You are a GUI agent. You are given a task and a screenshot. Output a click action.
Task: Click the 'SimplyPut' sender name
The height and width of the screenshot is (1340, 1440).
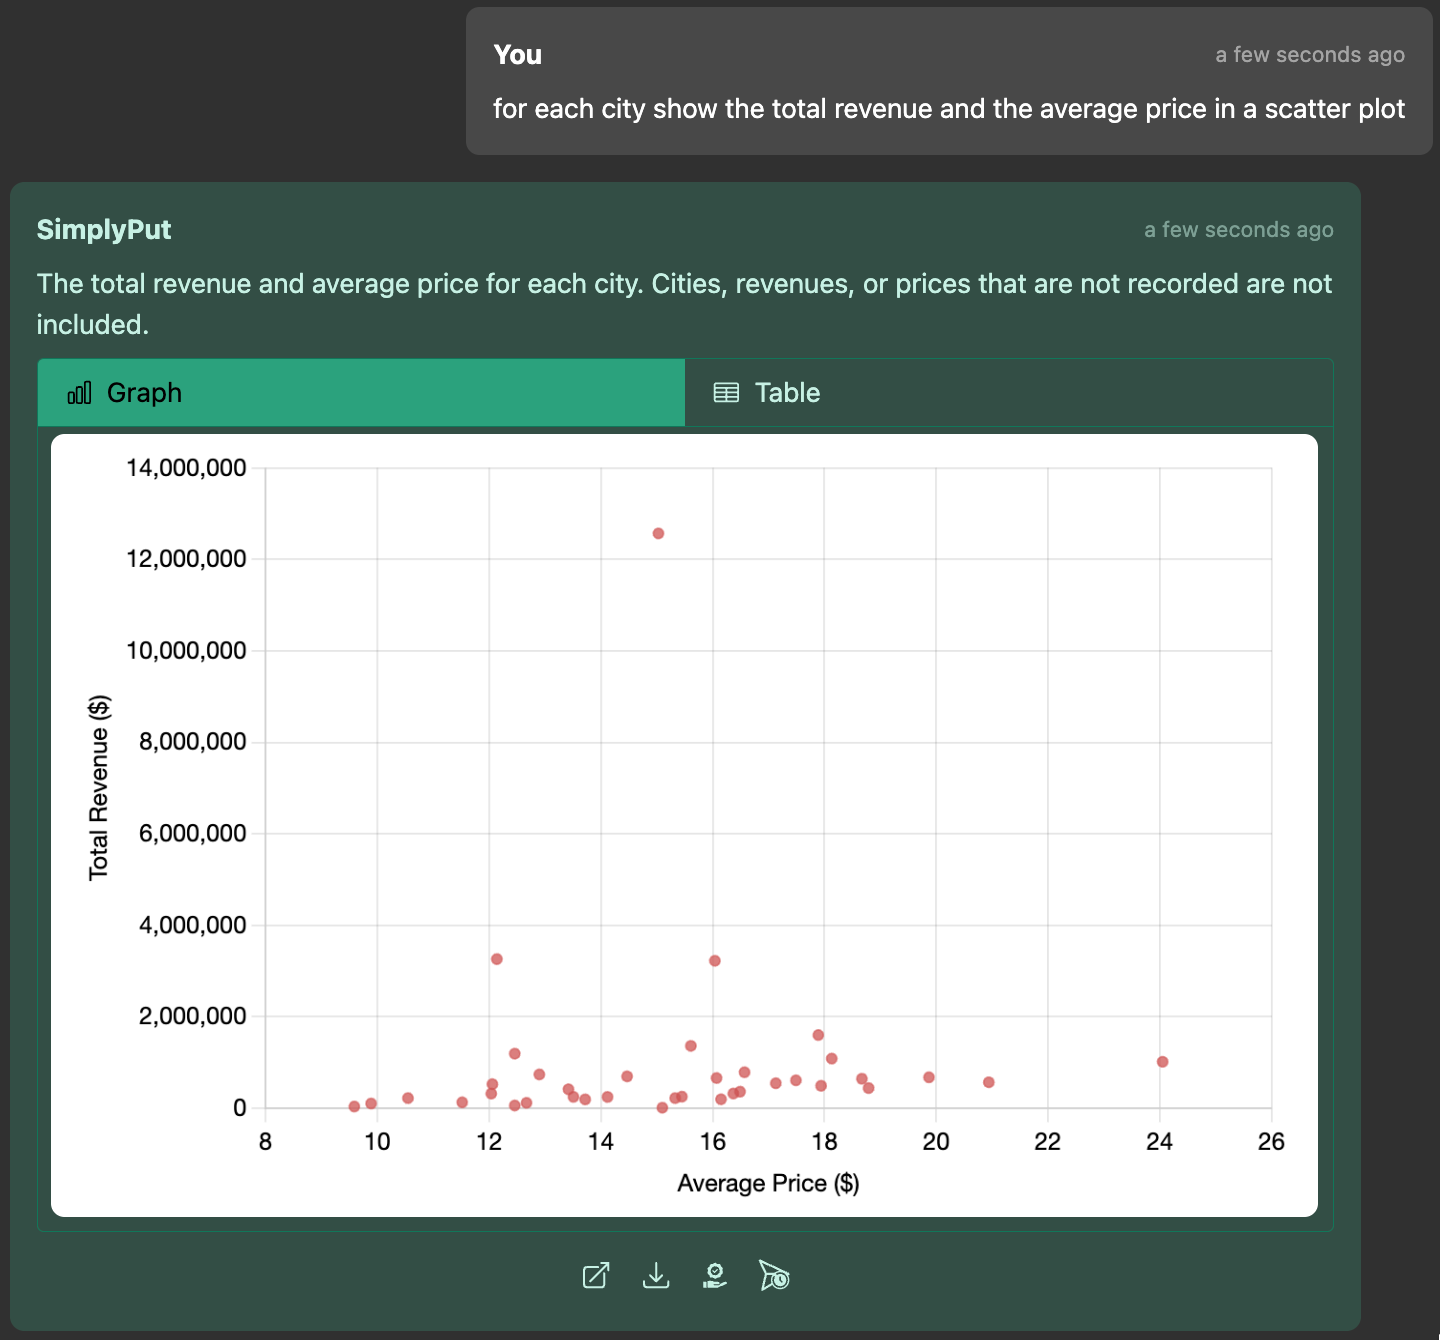pos(104,229)
